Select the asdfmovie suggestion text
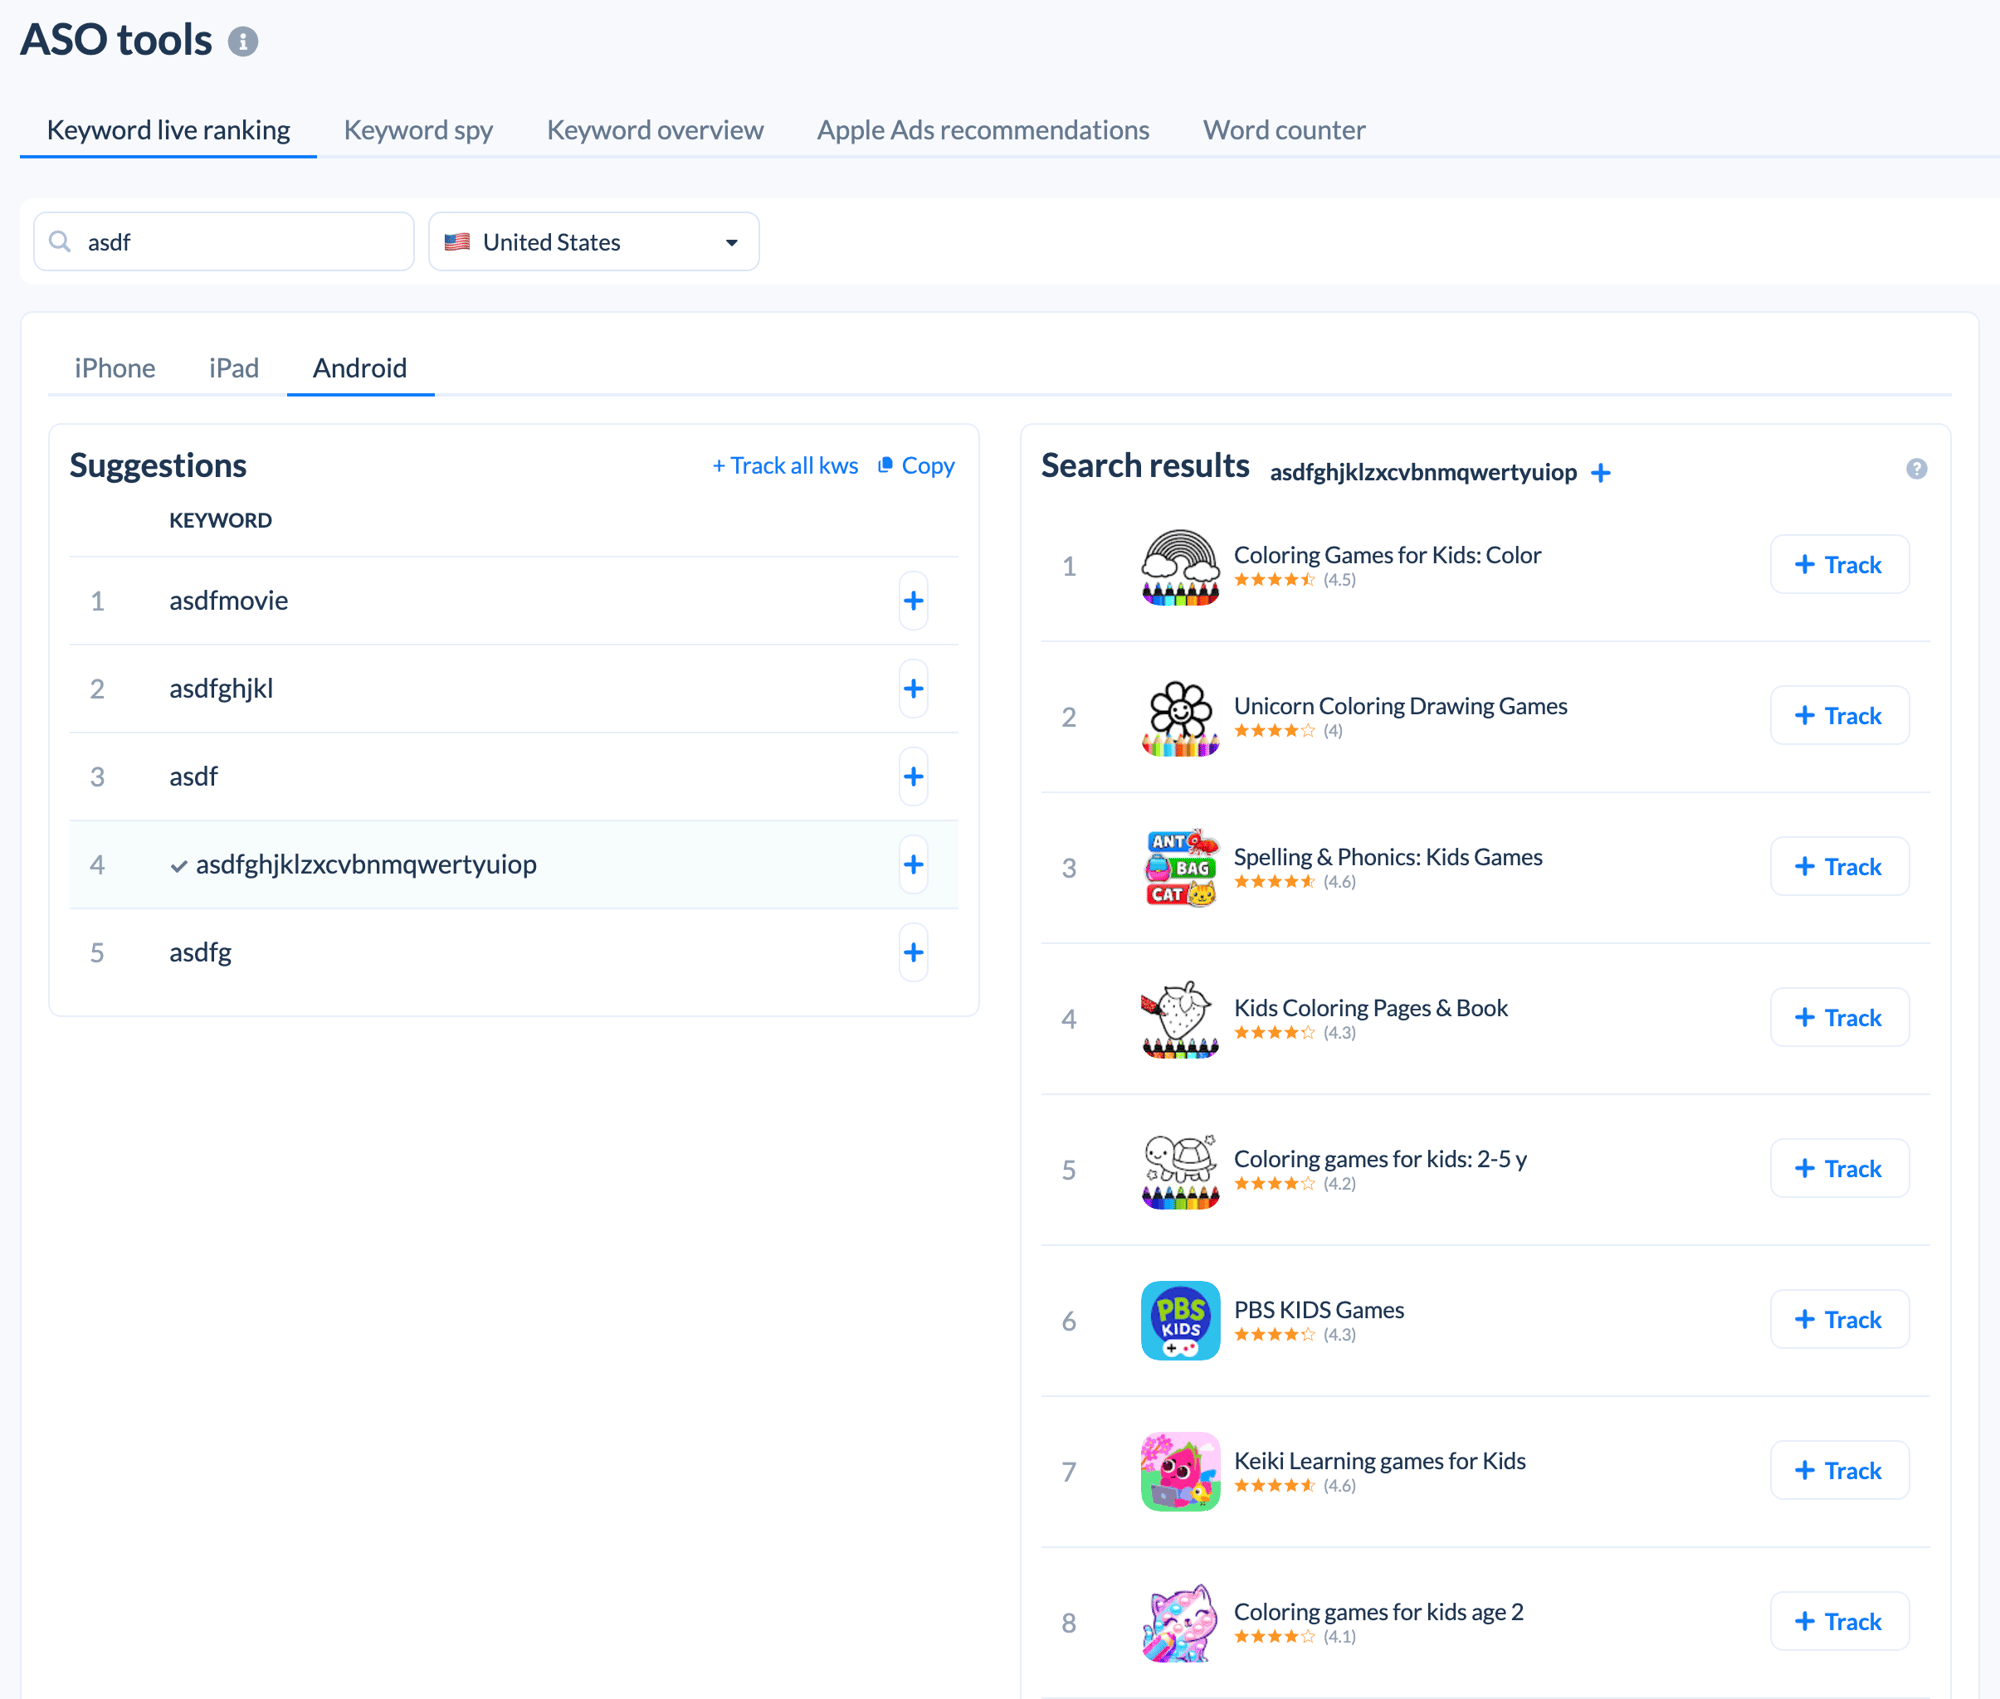 [x=228, y=601]
